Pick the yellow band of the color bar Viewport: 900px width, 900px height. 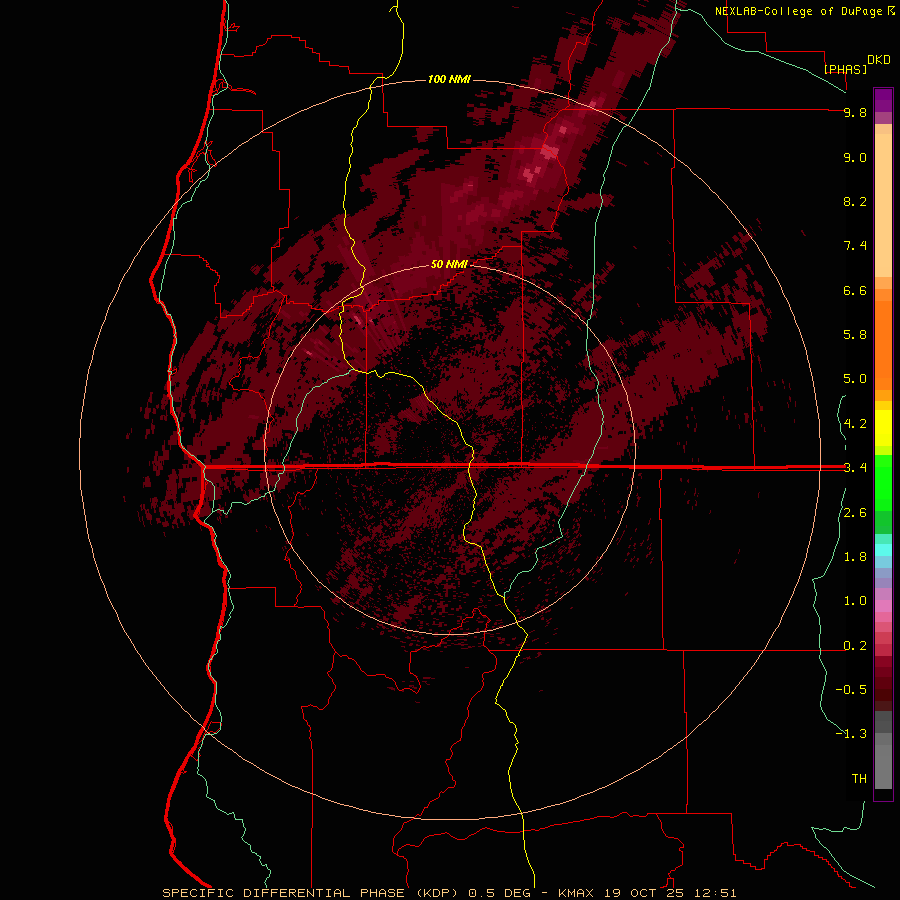(x=883, y=428)
